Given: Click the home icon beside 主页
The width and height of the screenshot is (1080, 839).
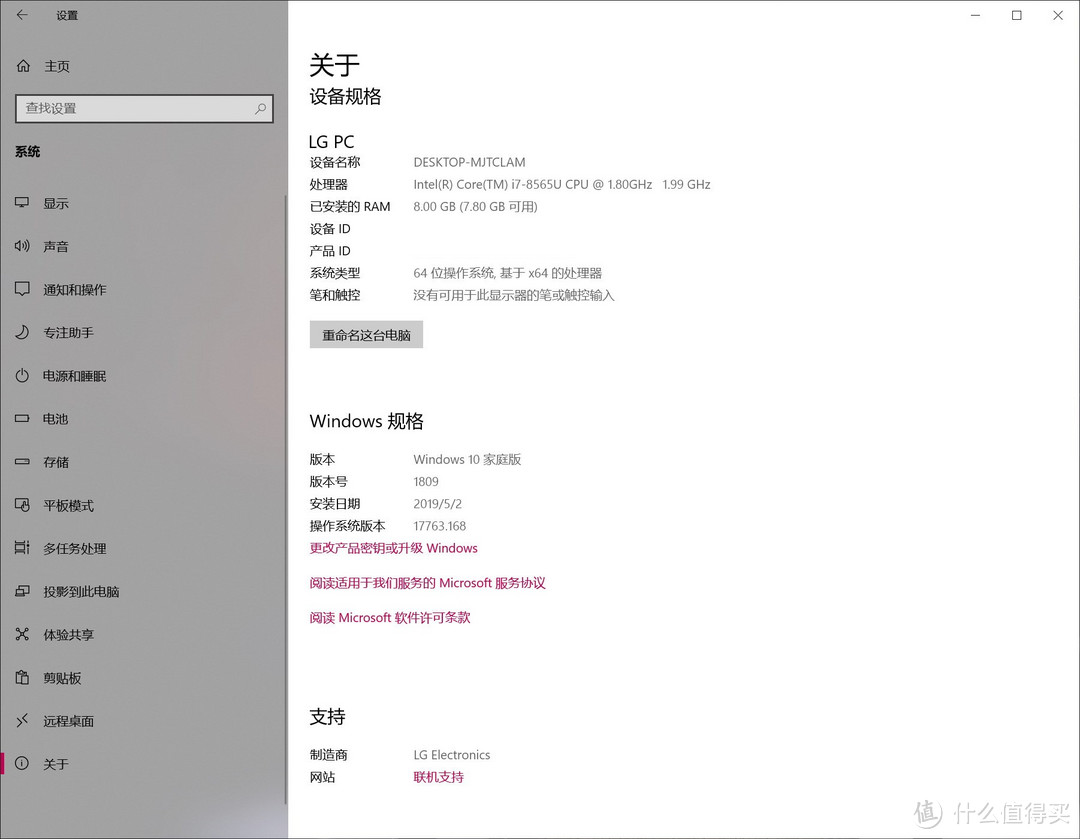Looking at the screenshot, I should click(23, 66).
